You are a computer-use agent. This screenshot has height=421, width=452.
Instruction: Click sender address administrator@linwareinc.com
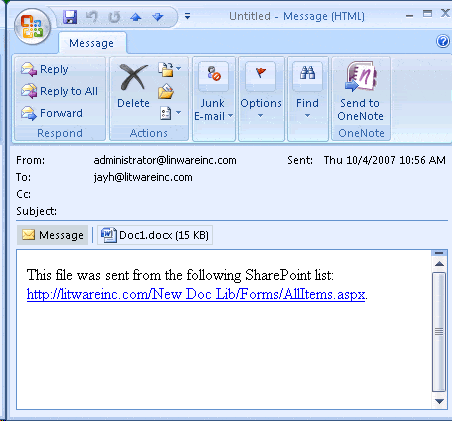point(165,160)
